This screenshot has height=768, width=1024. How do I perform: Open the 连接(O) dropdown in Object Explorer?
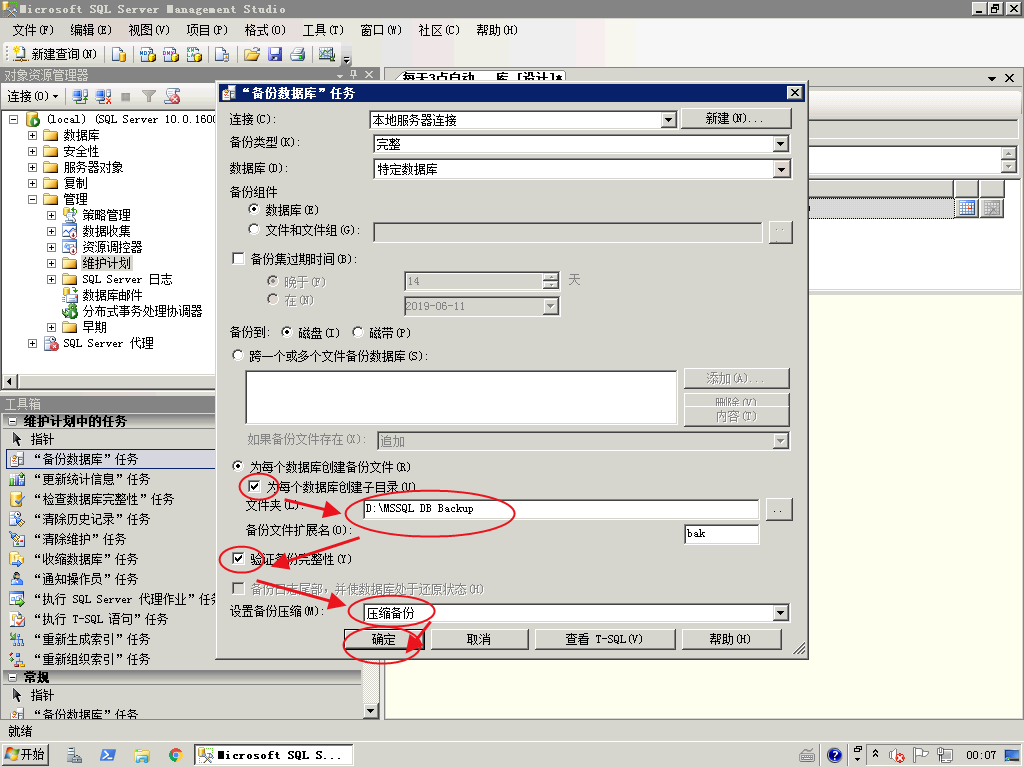click(x=33, y=97)
